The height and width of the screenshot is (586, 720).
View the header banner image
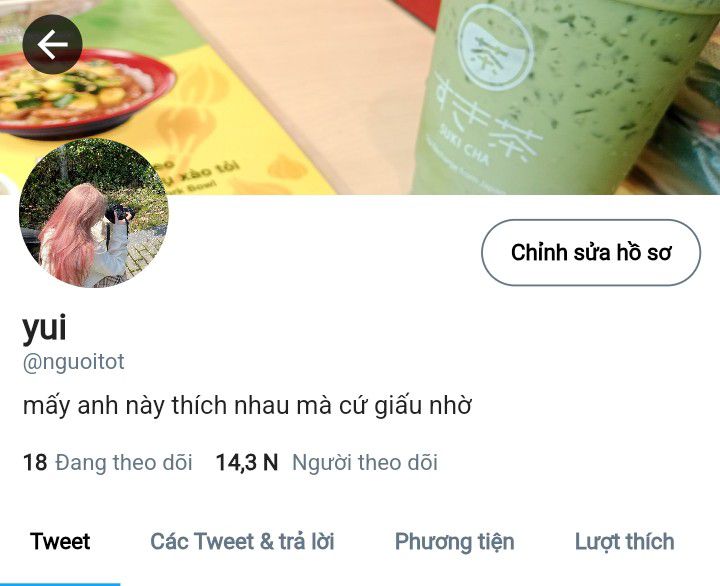point(360,97)
